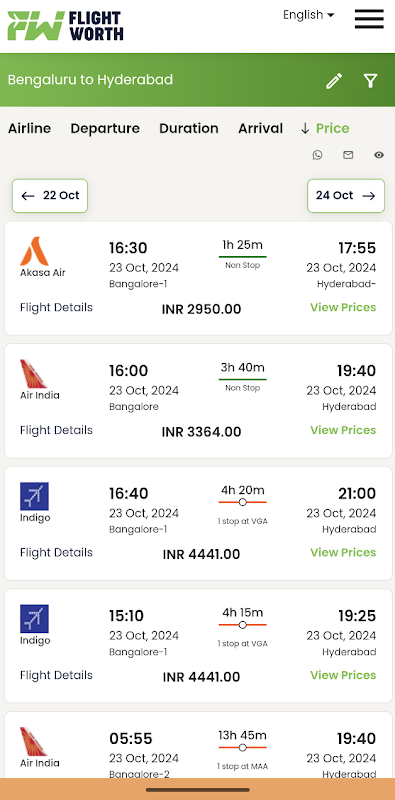The image size is (395, 800).
Task: Share results via email envelope icon
Action: click(x=348, y=155)
